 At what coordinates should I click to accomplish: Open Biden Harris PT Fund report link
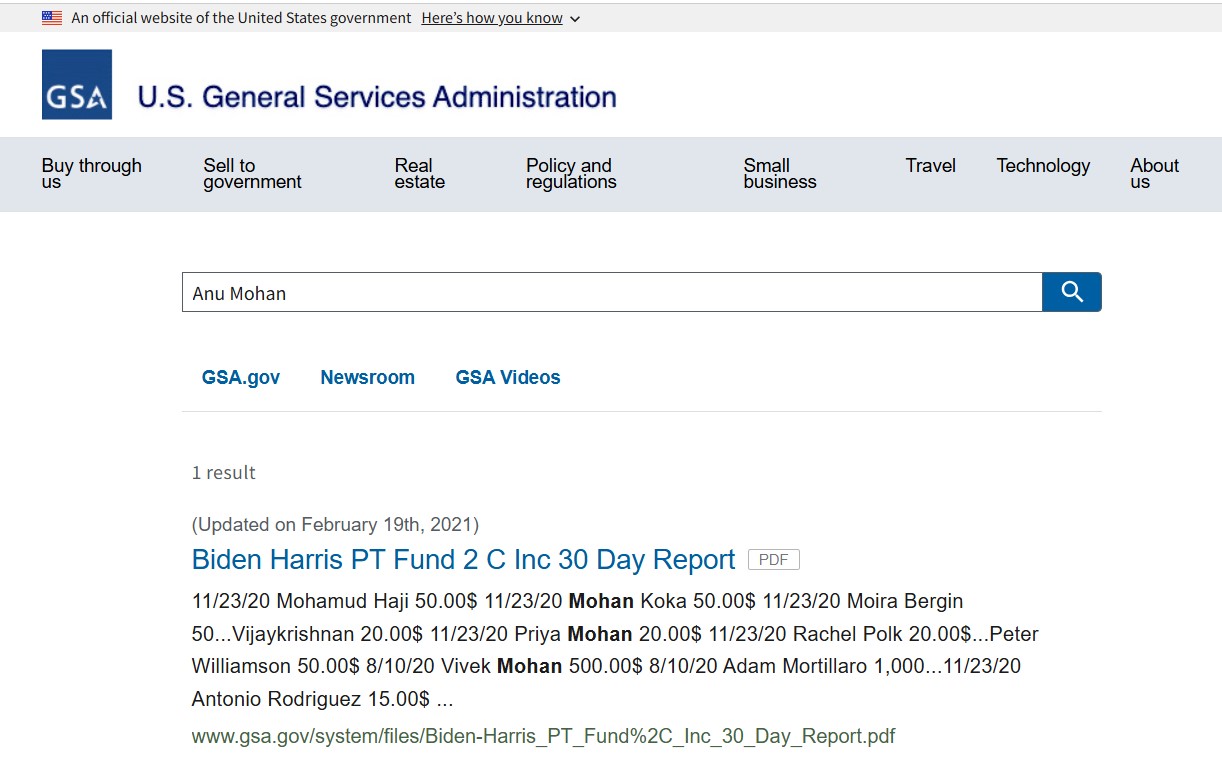(x=463, y=559)
